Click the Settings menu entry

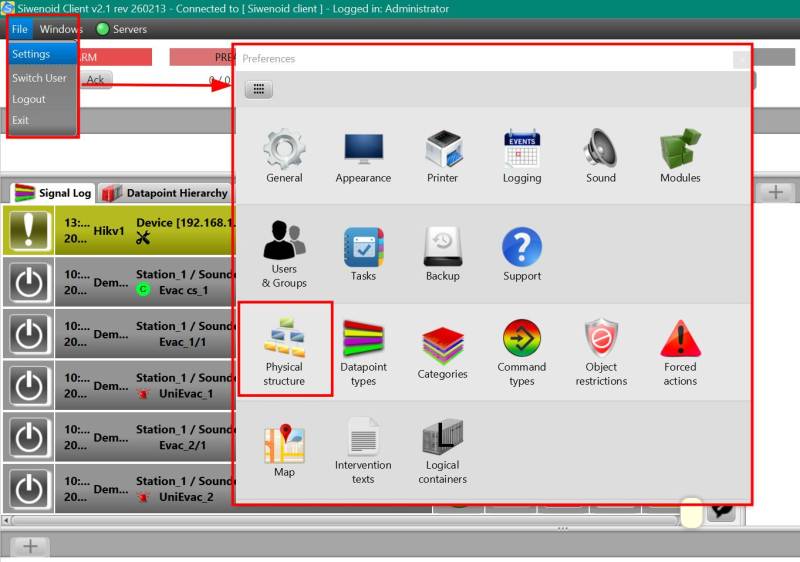(31, 54)
